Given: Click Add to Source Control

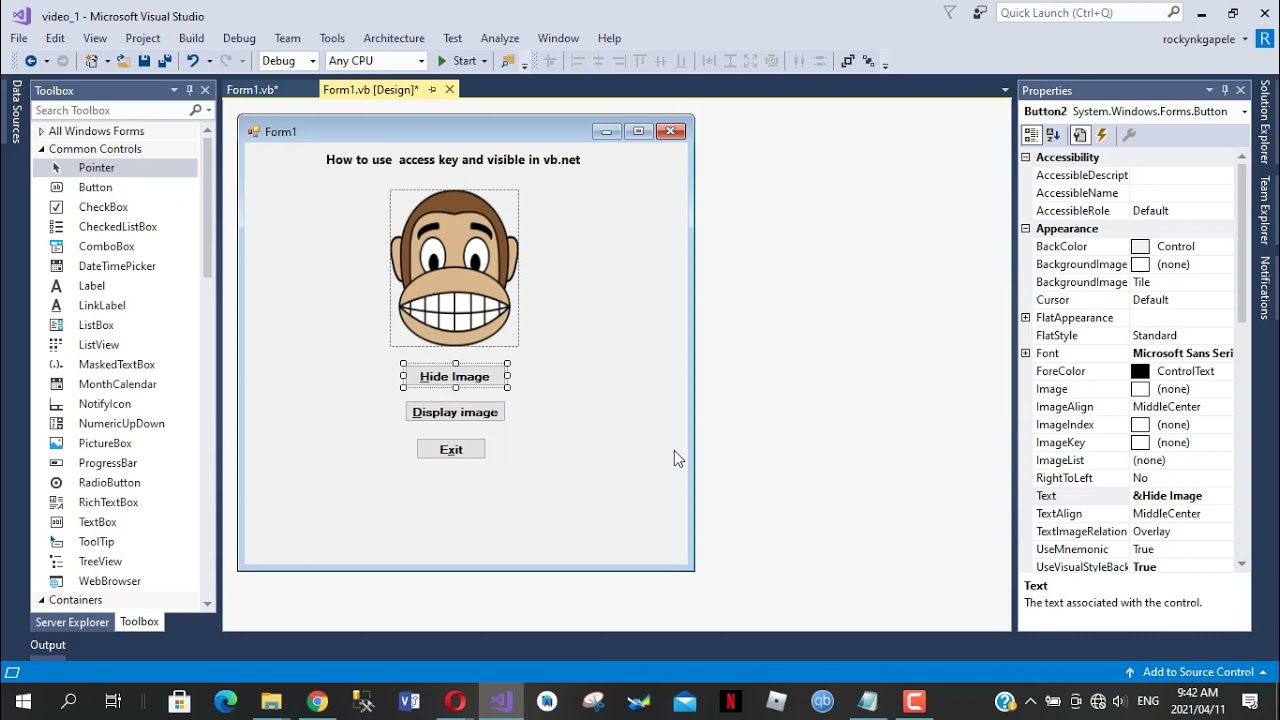Looking at the screenshot, I should click(1196, 672).
